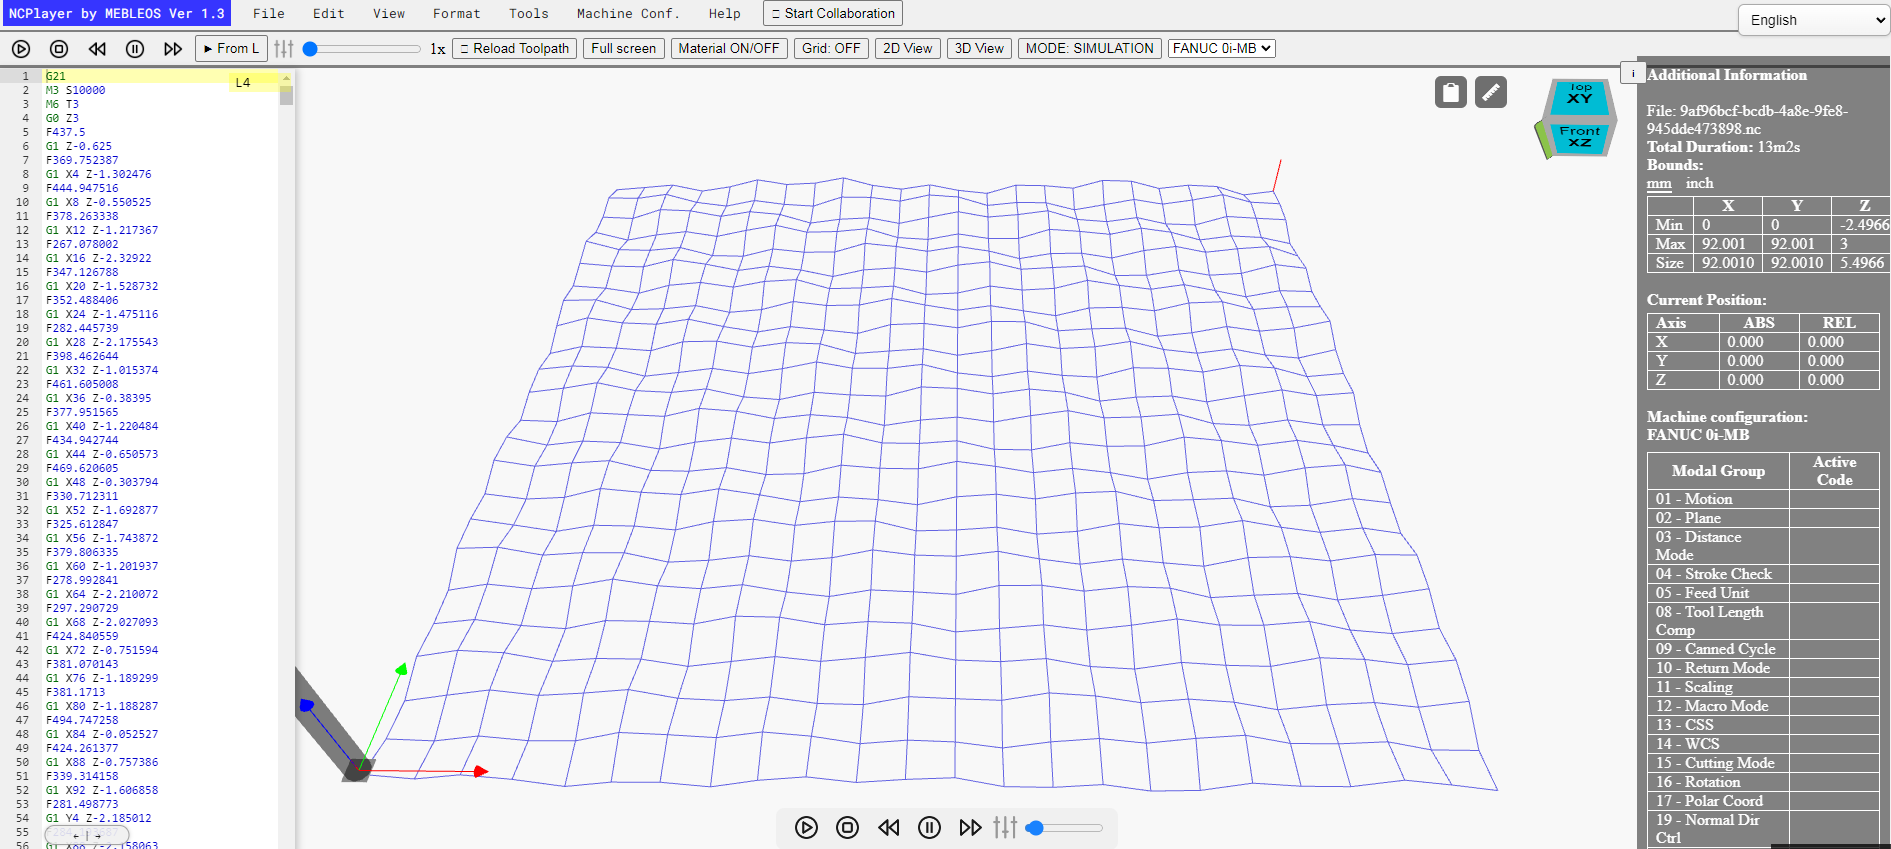1891x849 pixels.
Task: Click code line M3 S10000
Action: click(x=75, y=90)
